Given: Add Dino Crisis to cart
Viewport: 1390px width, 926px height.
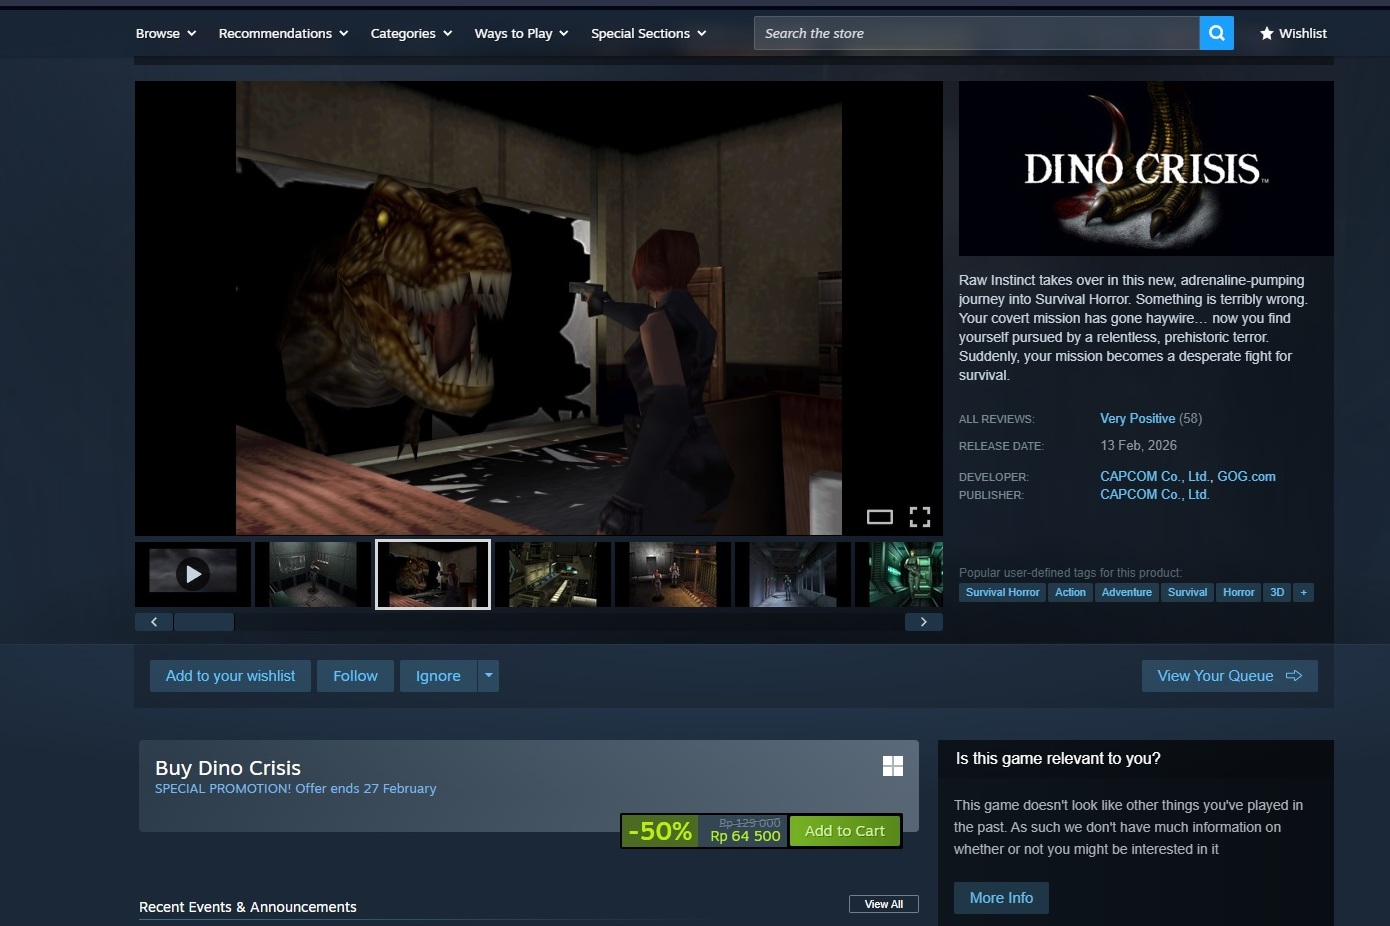Looking at the screenshot, I should [x=844, y=831].
